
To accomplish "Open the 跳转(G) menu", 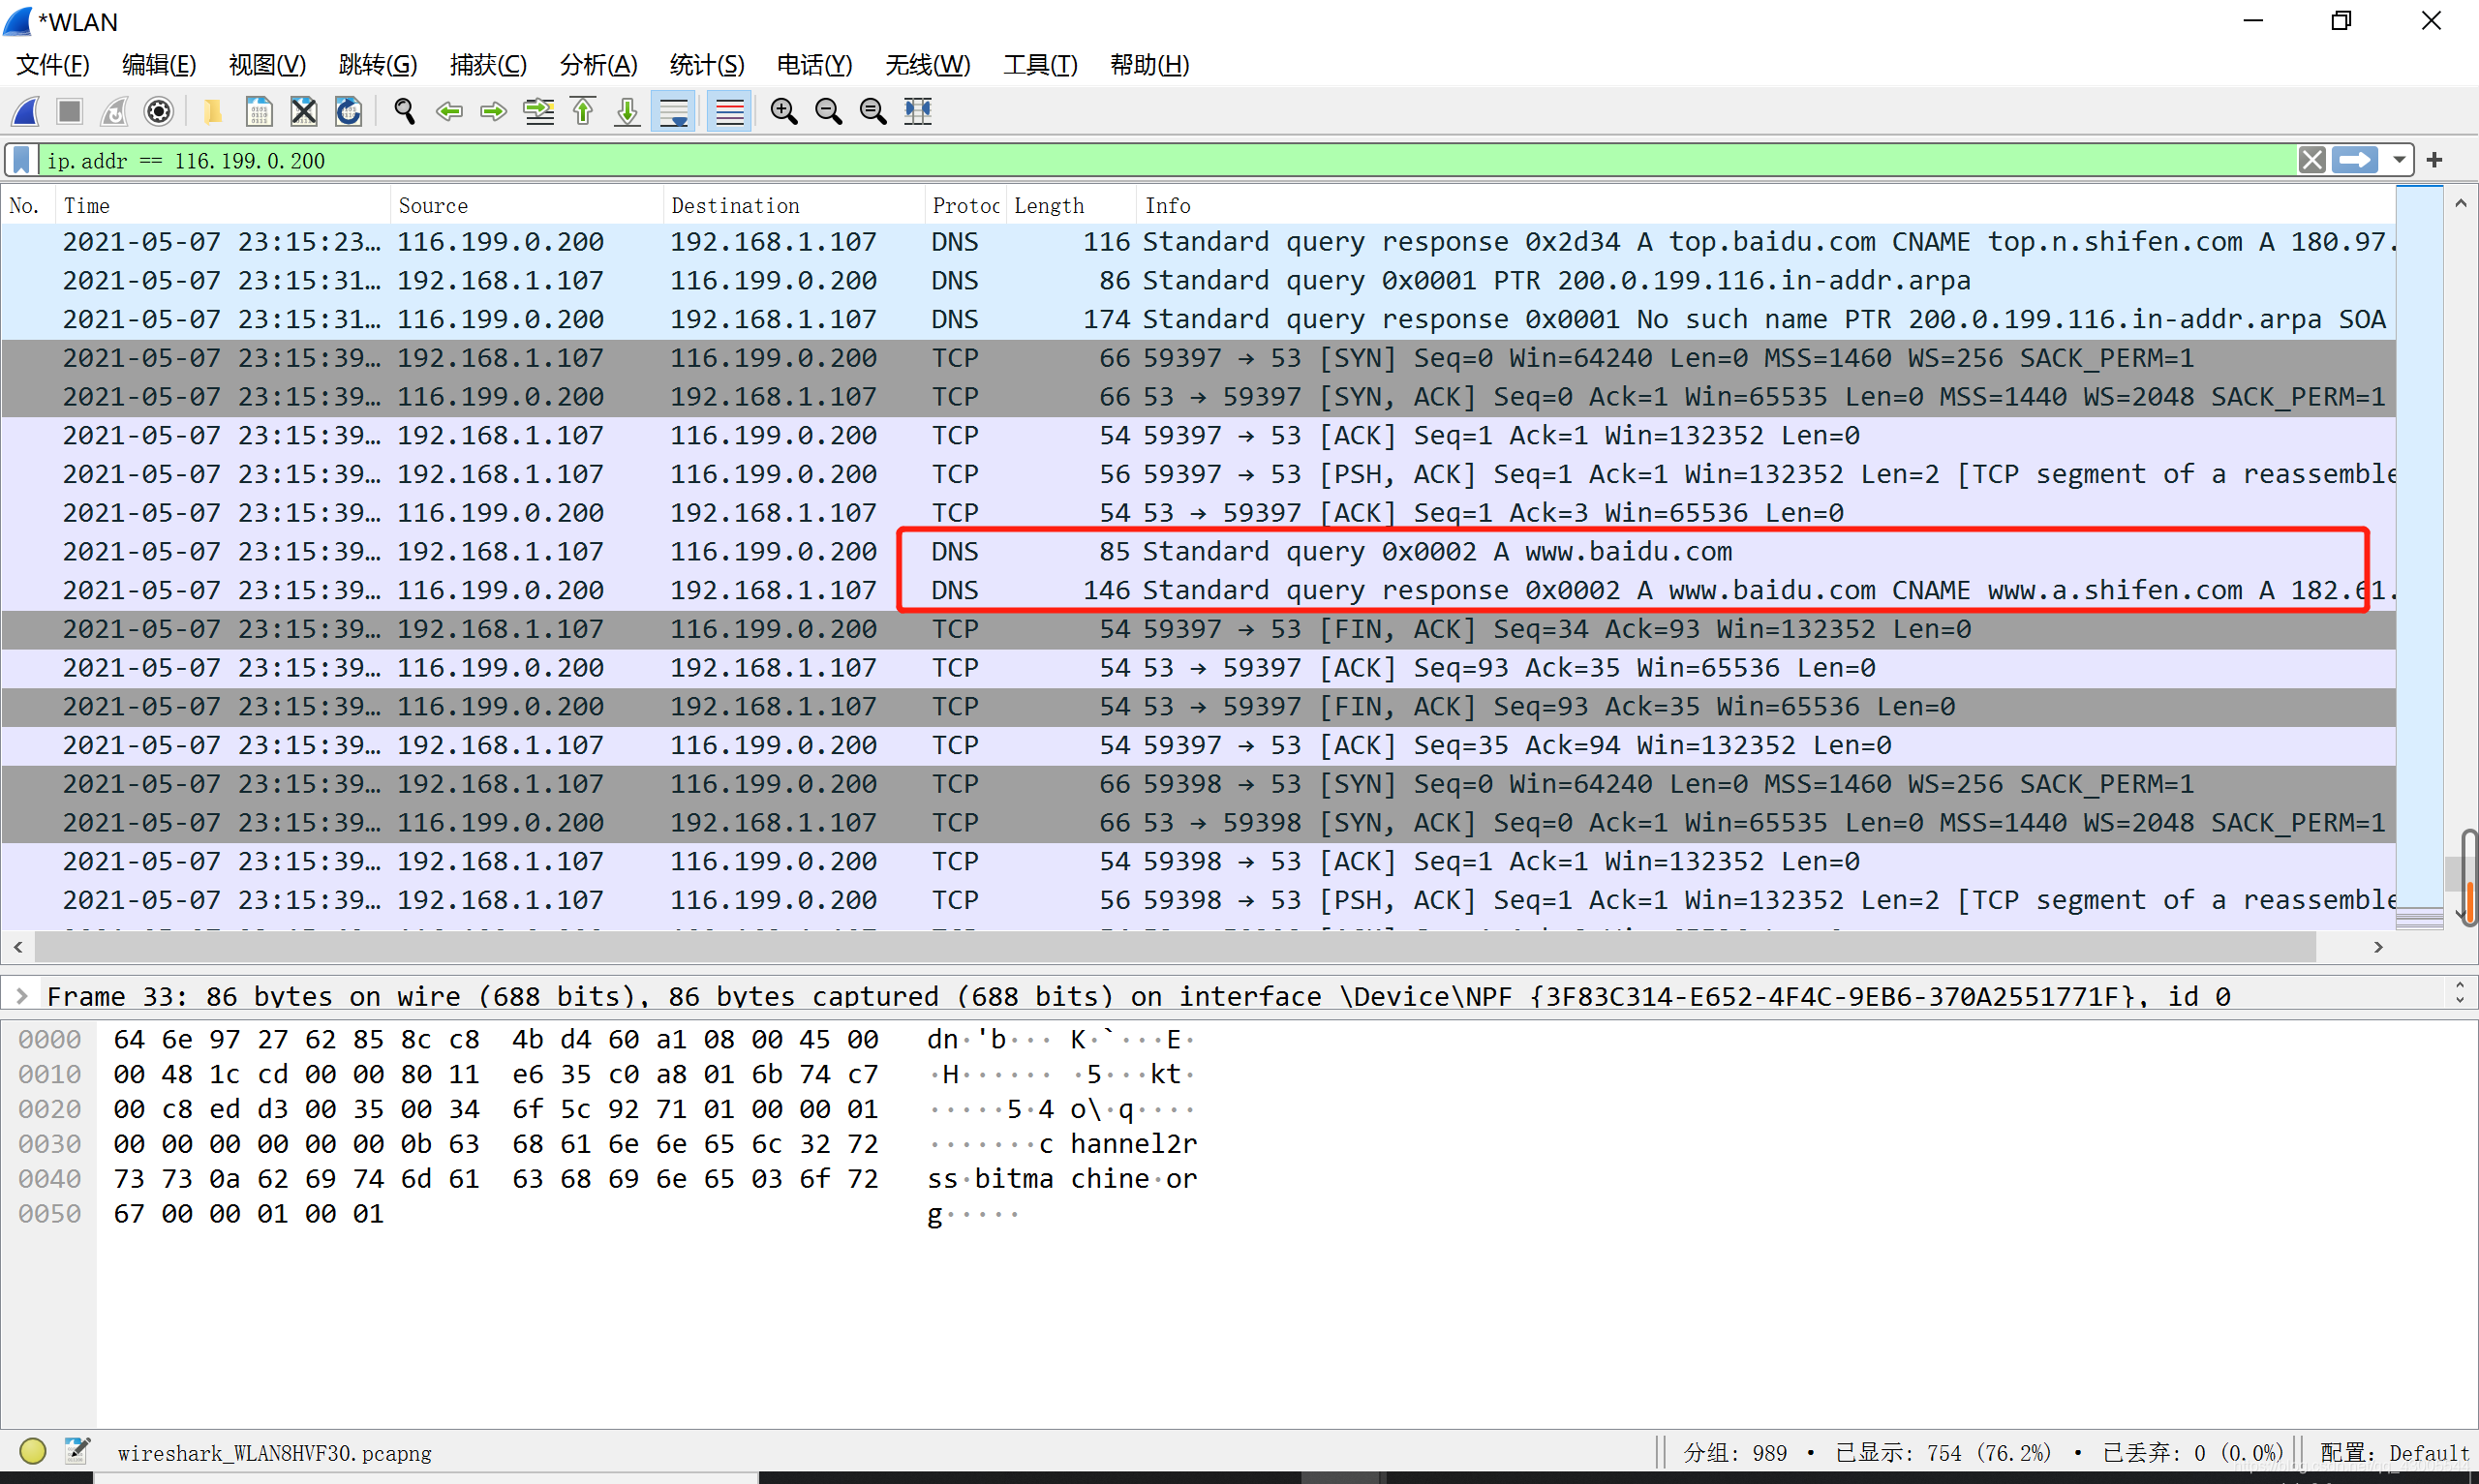I will (377, 65).
